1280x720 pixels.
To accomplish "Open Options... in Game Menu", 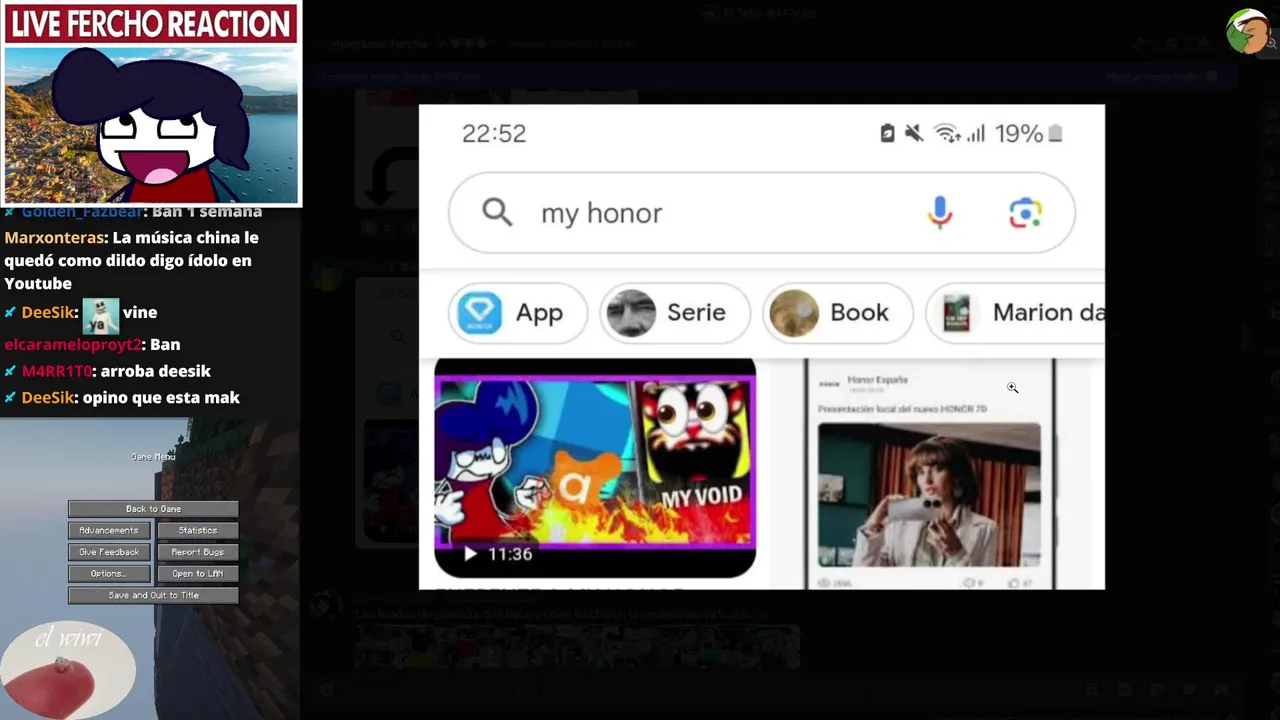I will [x=109, y=574].
